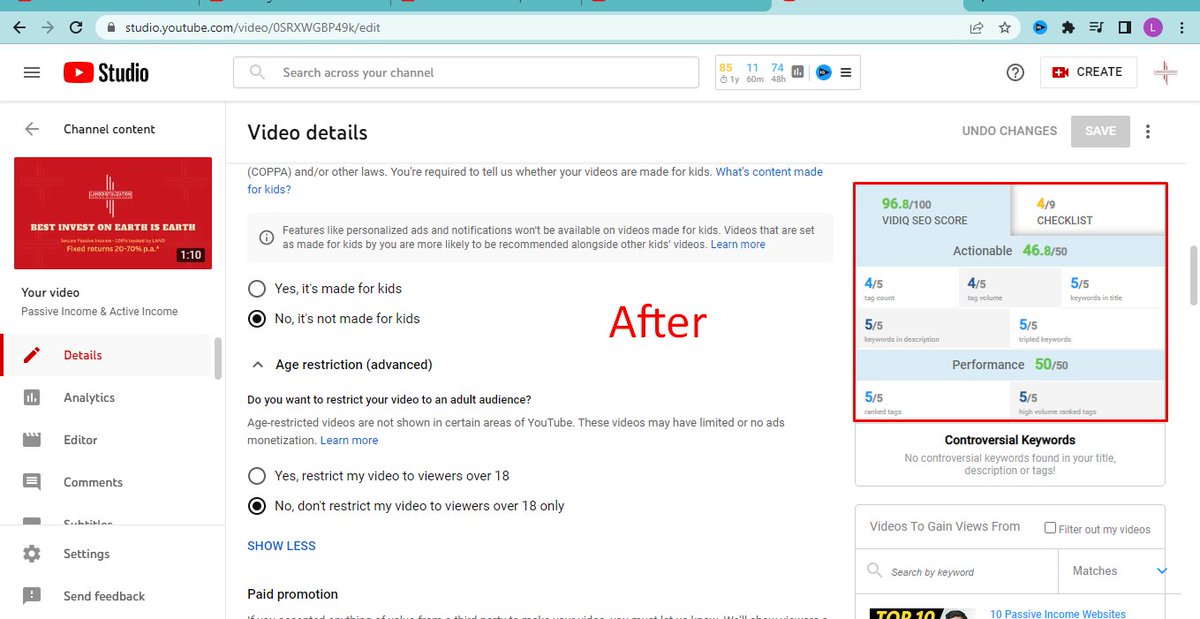The image size is (1200, 619).
Task: Click the left sidebar scrollbar
Action: point(218,358)
